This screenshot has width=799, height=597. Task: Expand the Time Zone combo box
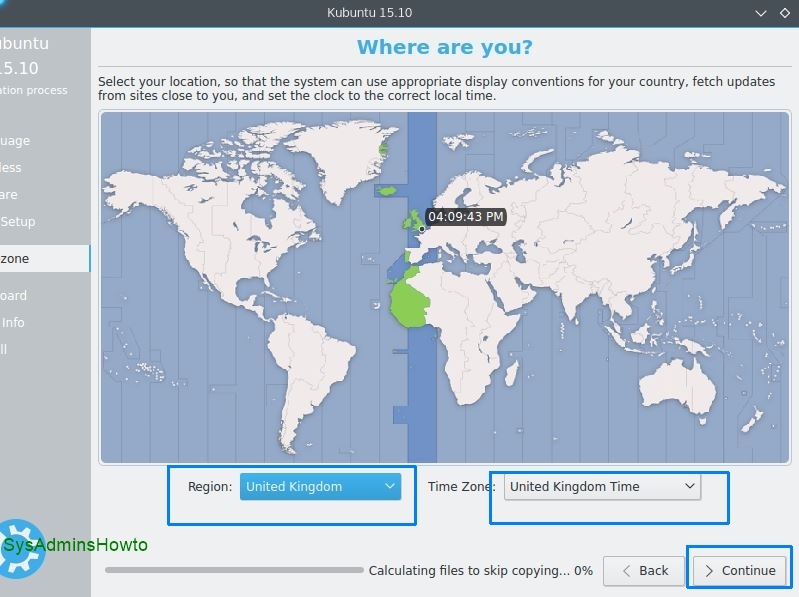click(602, 487)
